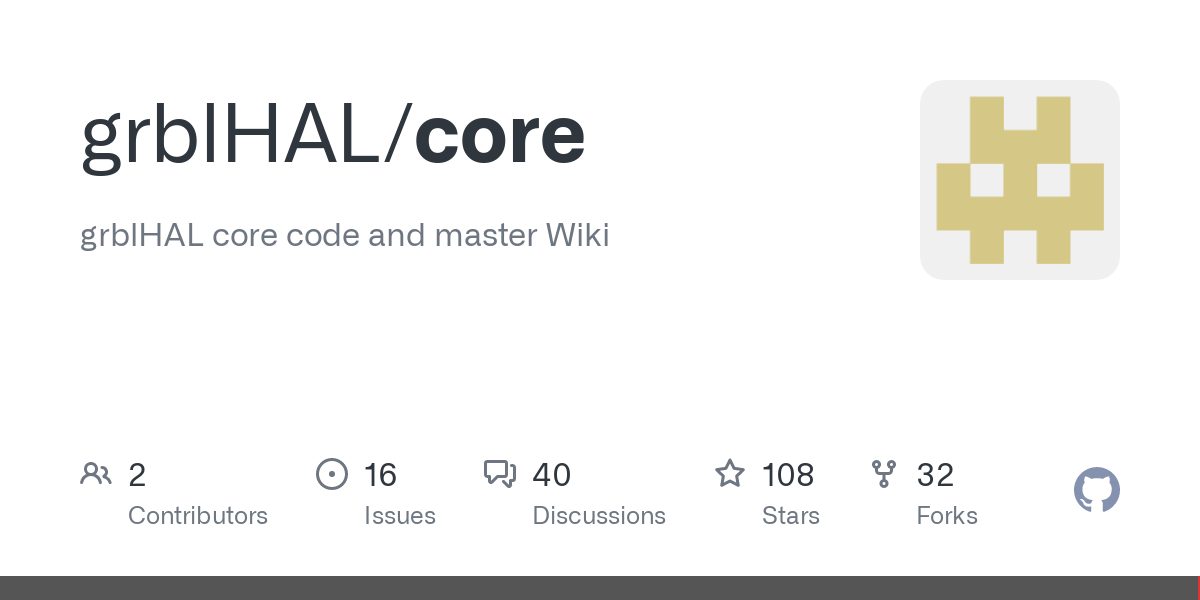Open the bold core repository name
1200x600 pixels.
pos(499,137)
